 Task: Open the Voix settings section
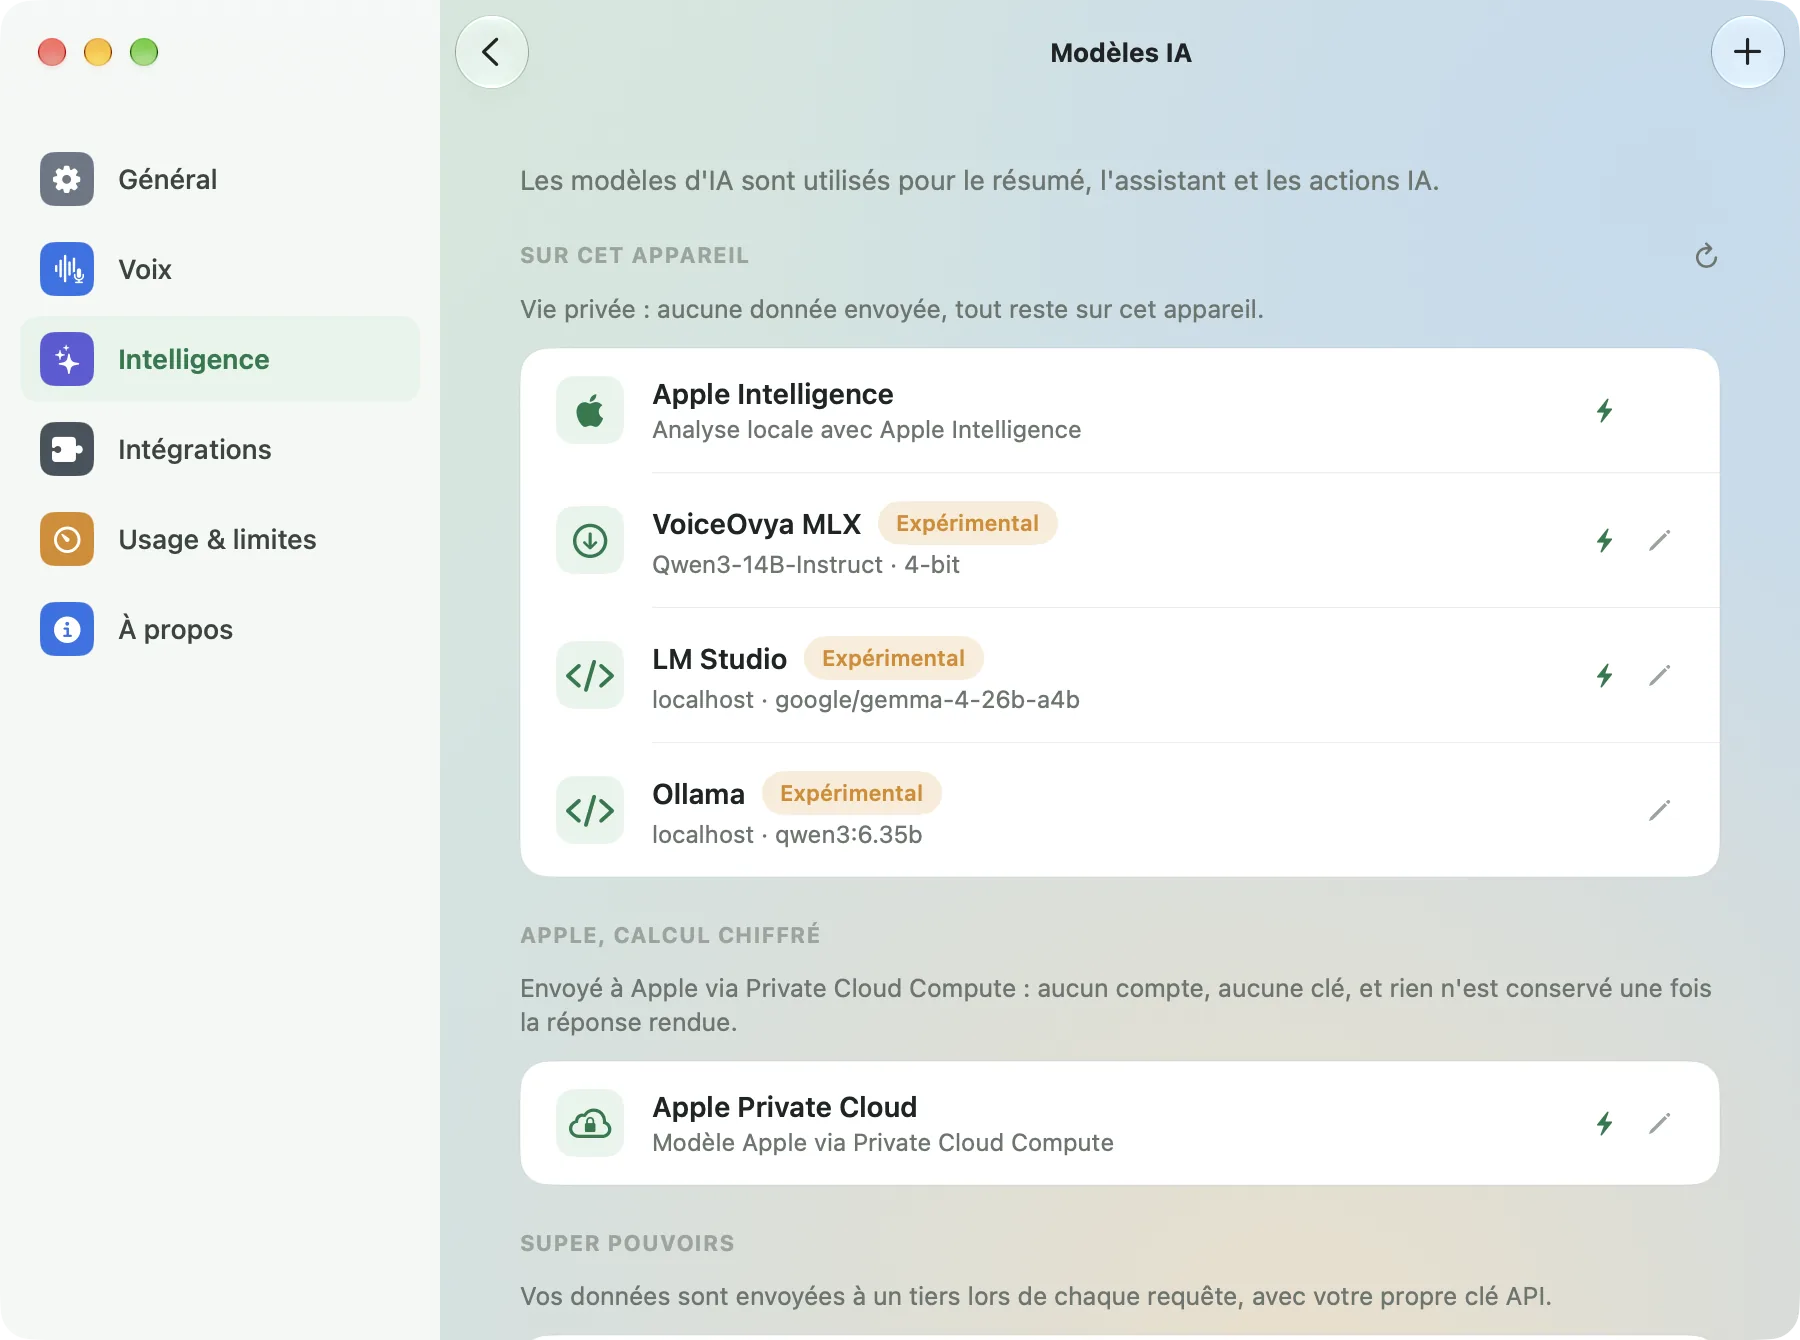click(220, 269)
